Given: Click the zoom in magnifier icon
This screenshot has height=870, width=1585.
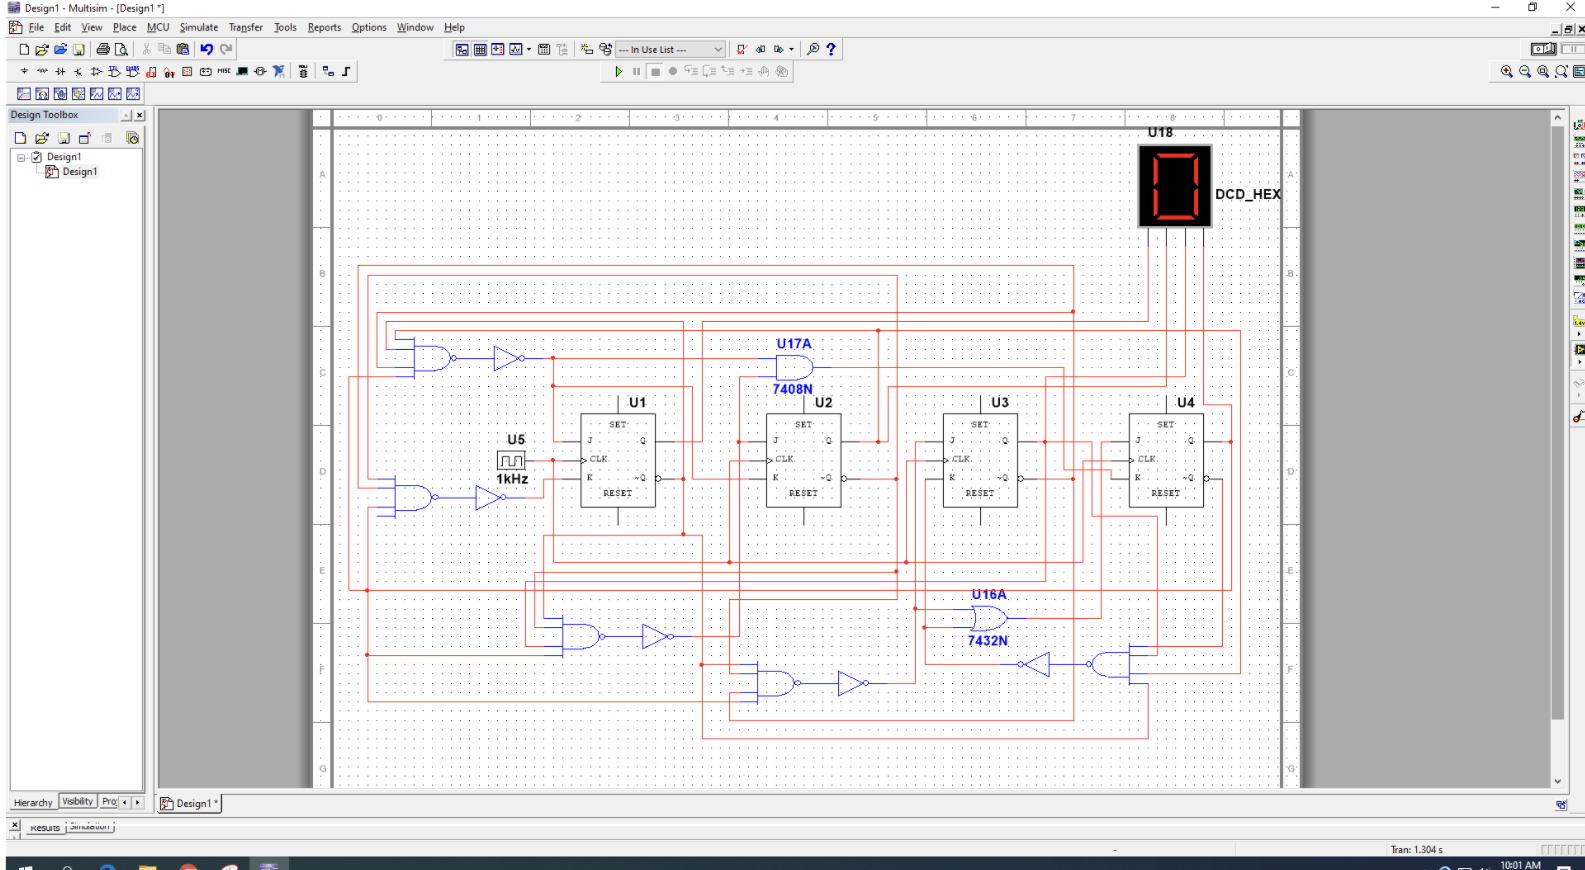Looking at the screenshot, I should pos(1506,71).
